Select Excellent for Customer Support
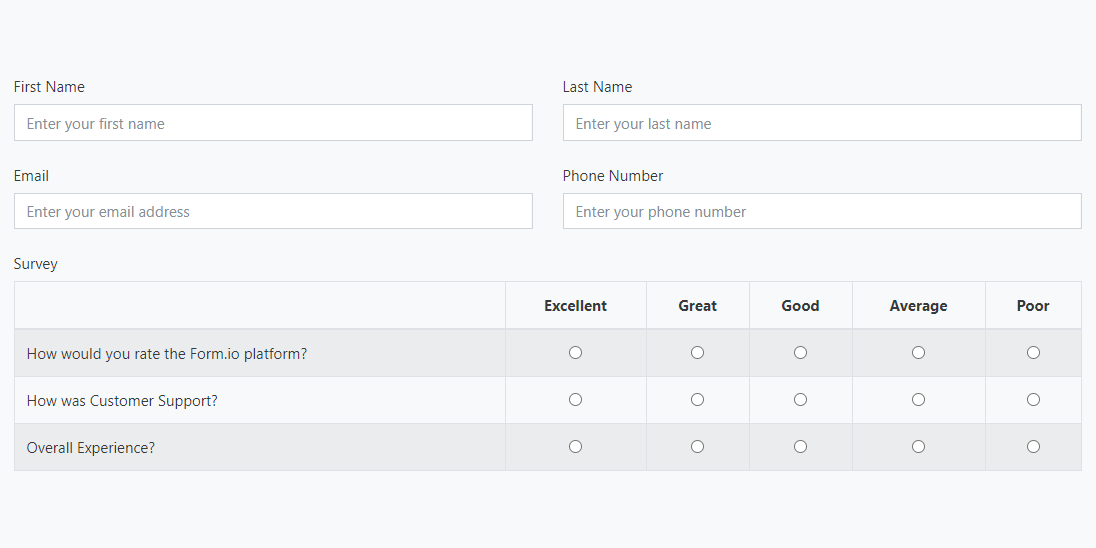Screen dimensions: 1096x548 pos(575,400)
